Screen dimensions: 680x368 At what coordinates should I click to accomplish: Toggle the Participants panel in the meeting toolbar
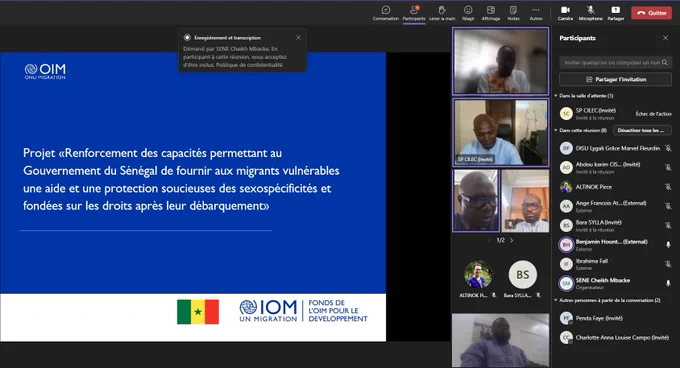414,13
